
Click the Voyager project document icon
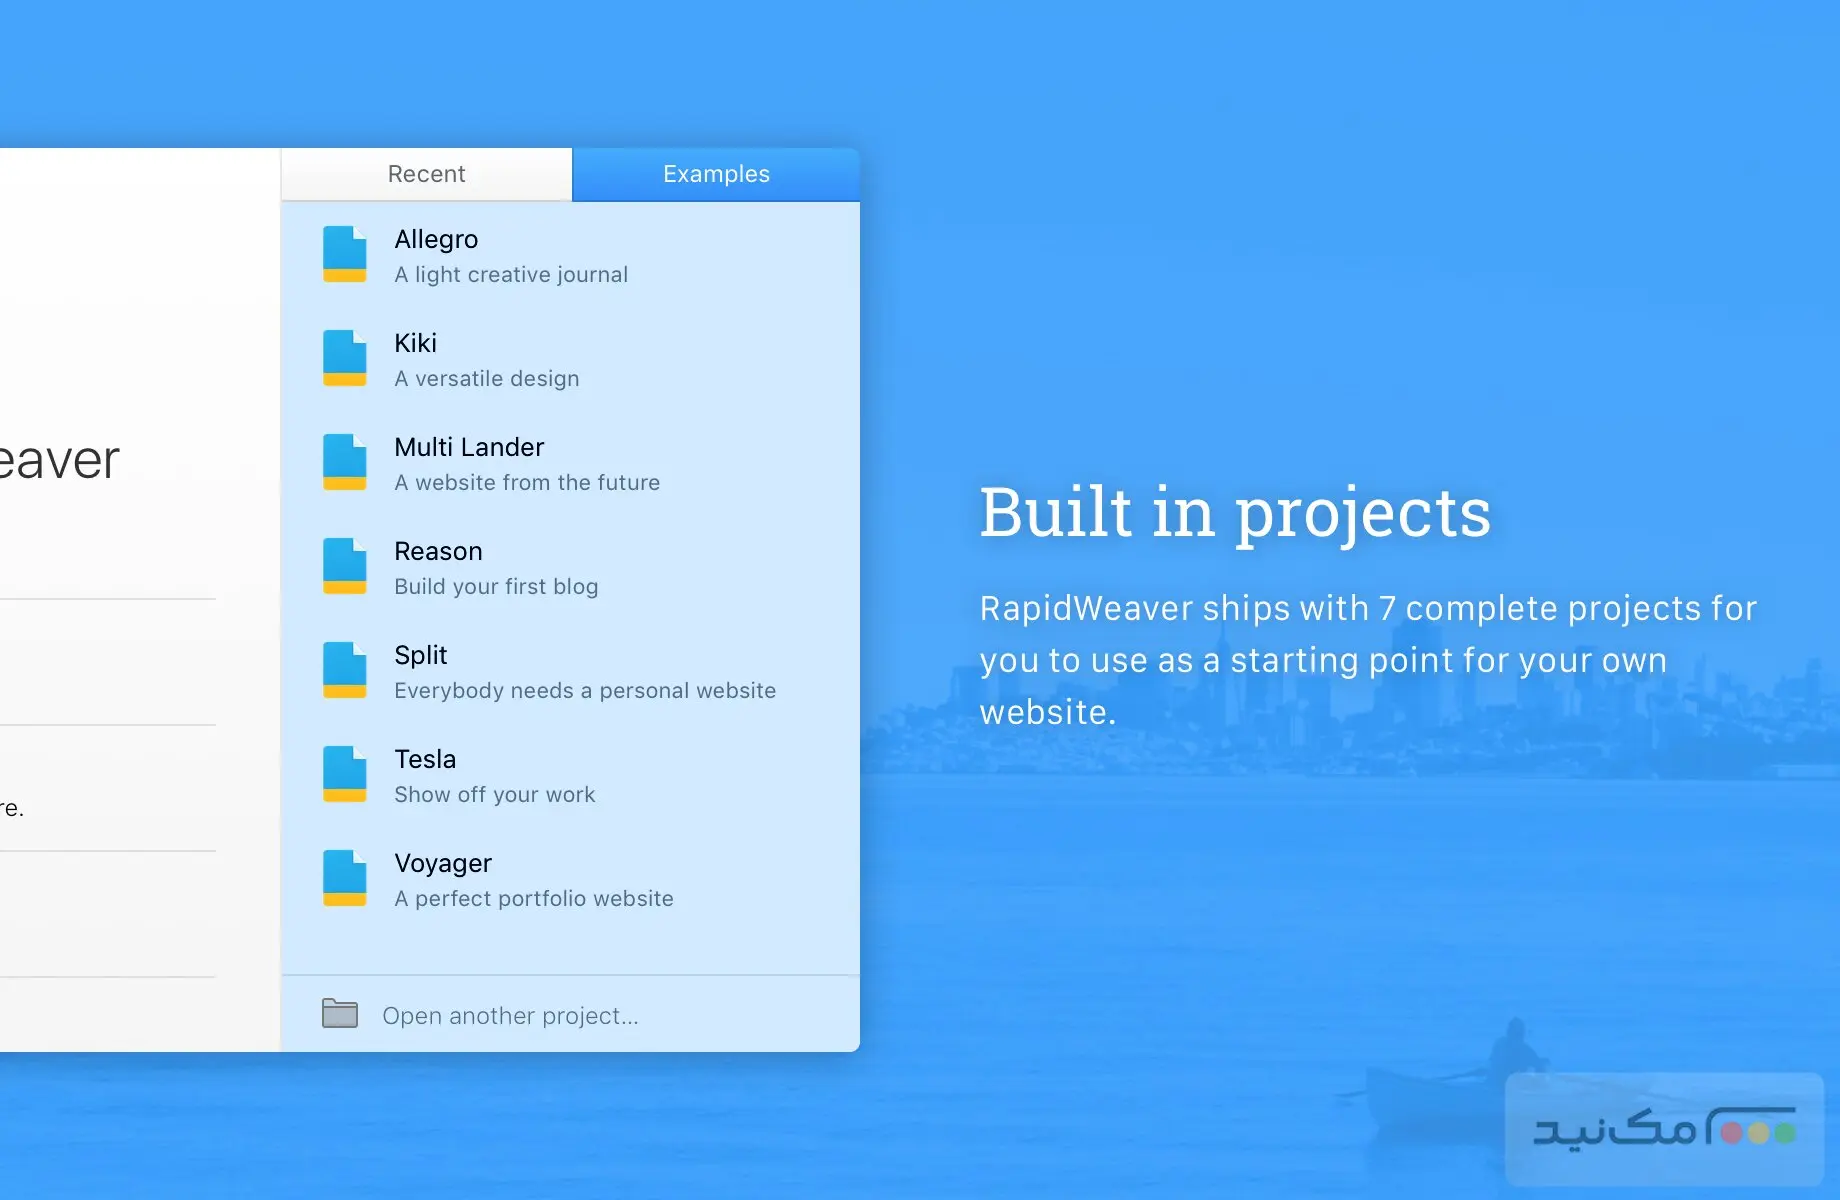click(344, 879)
